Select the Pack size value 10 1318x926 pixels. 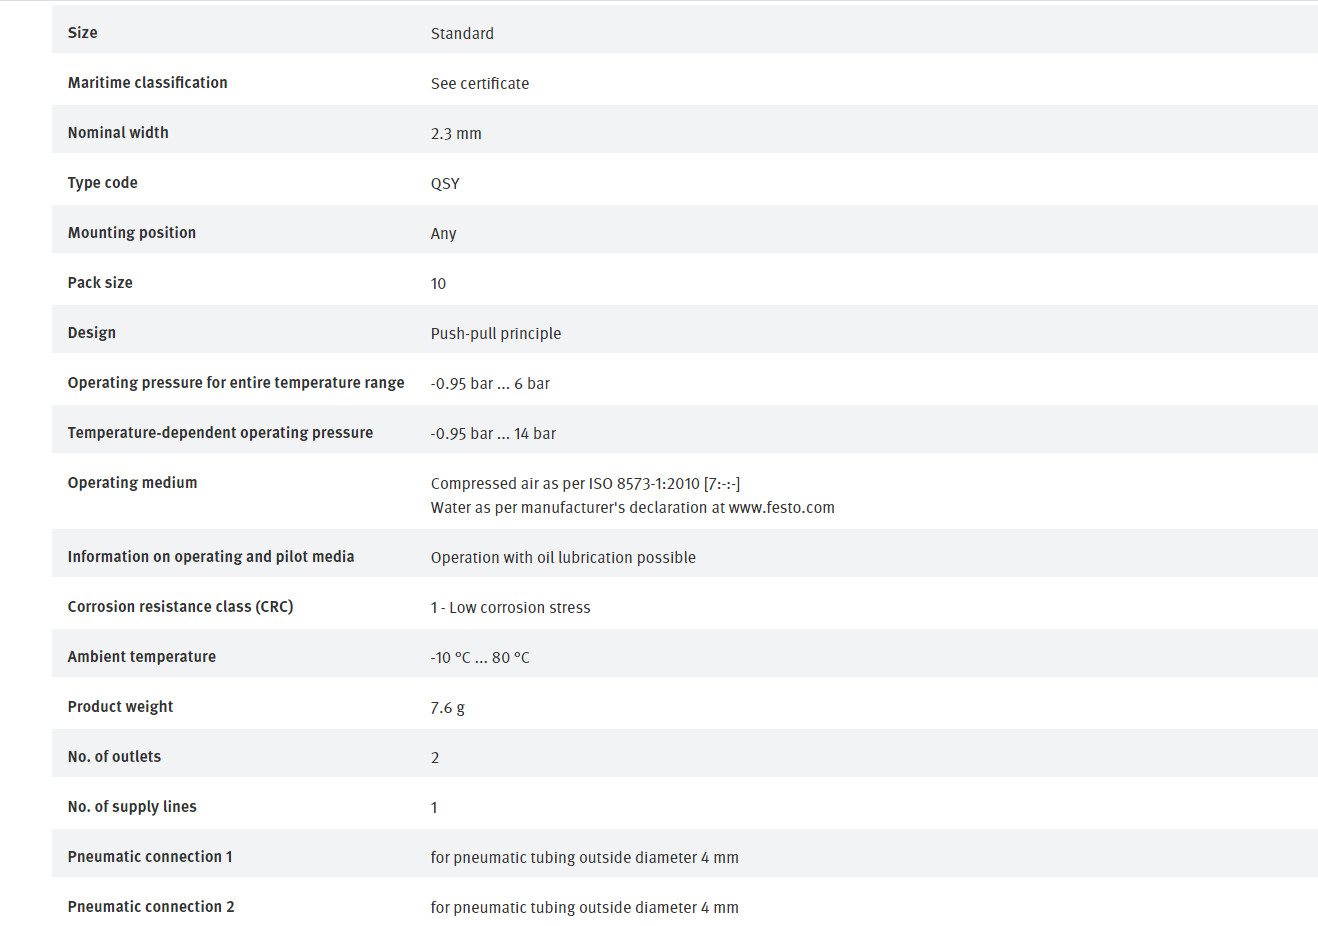coord(438,284)
